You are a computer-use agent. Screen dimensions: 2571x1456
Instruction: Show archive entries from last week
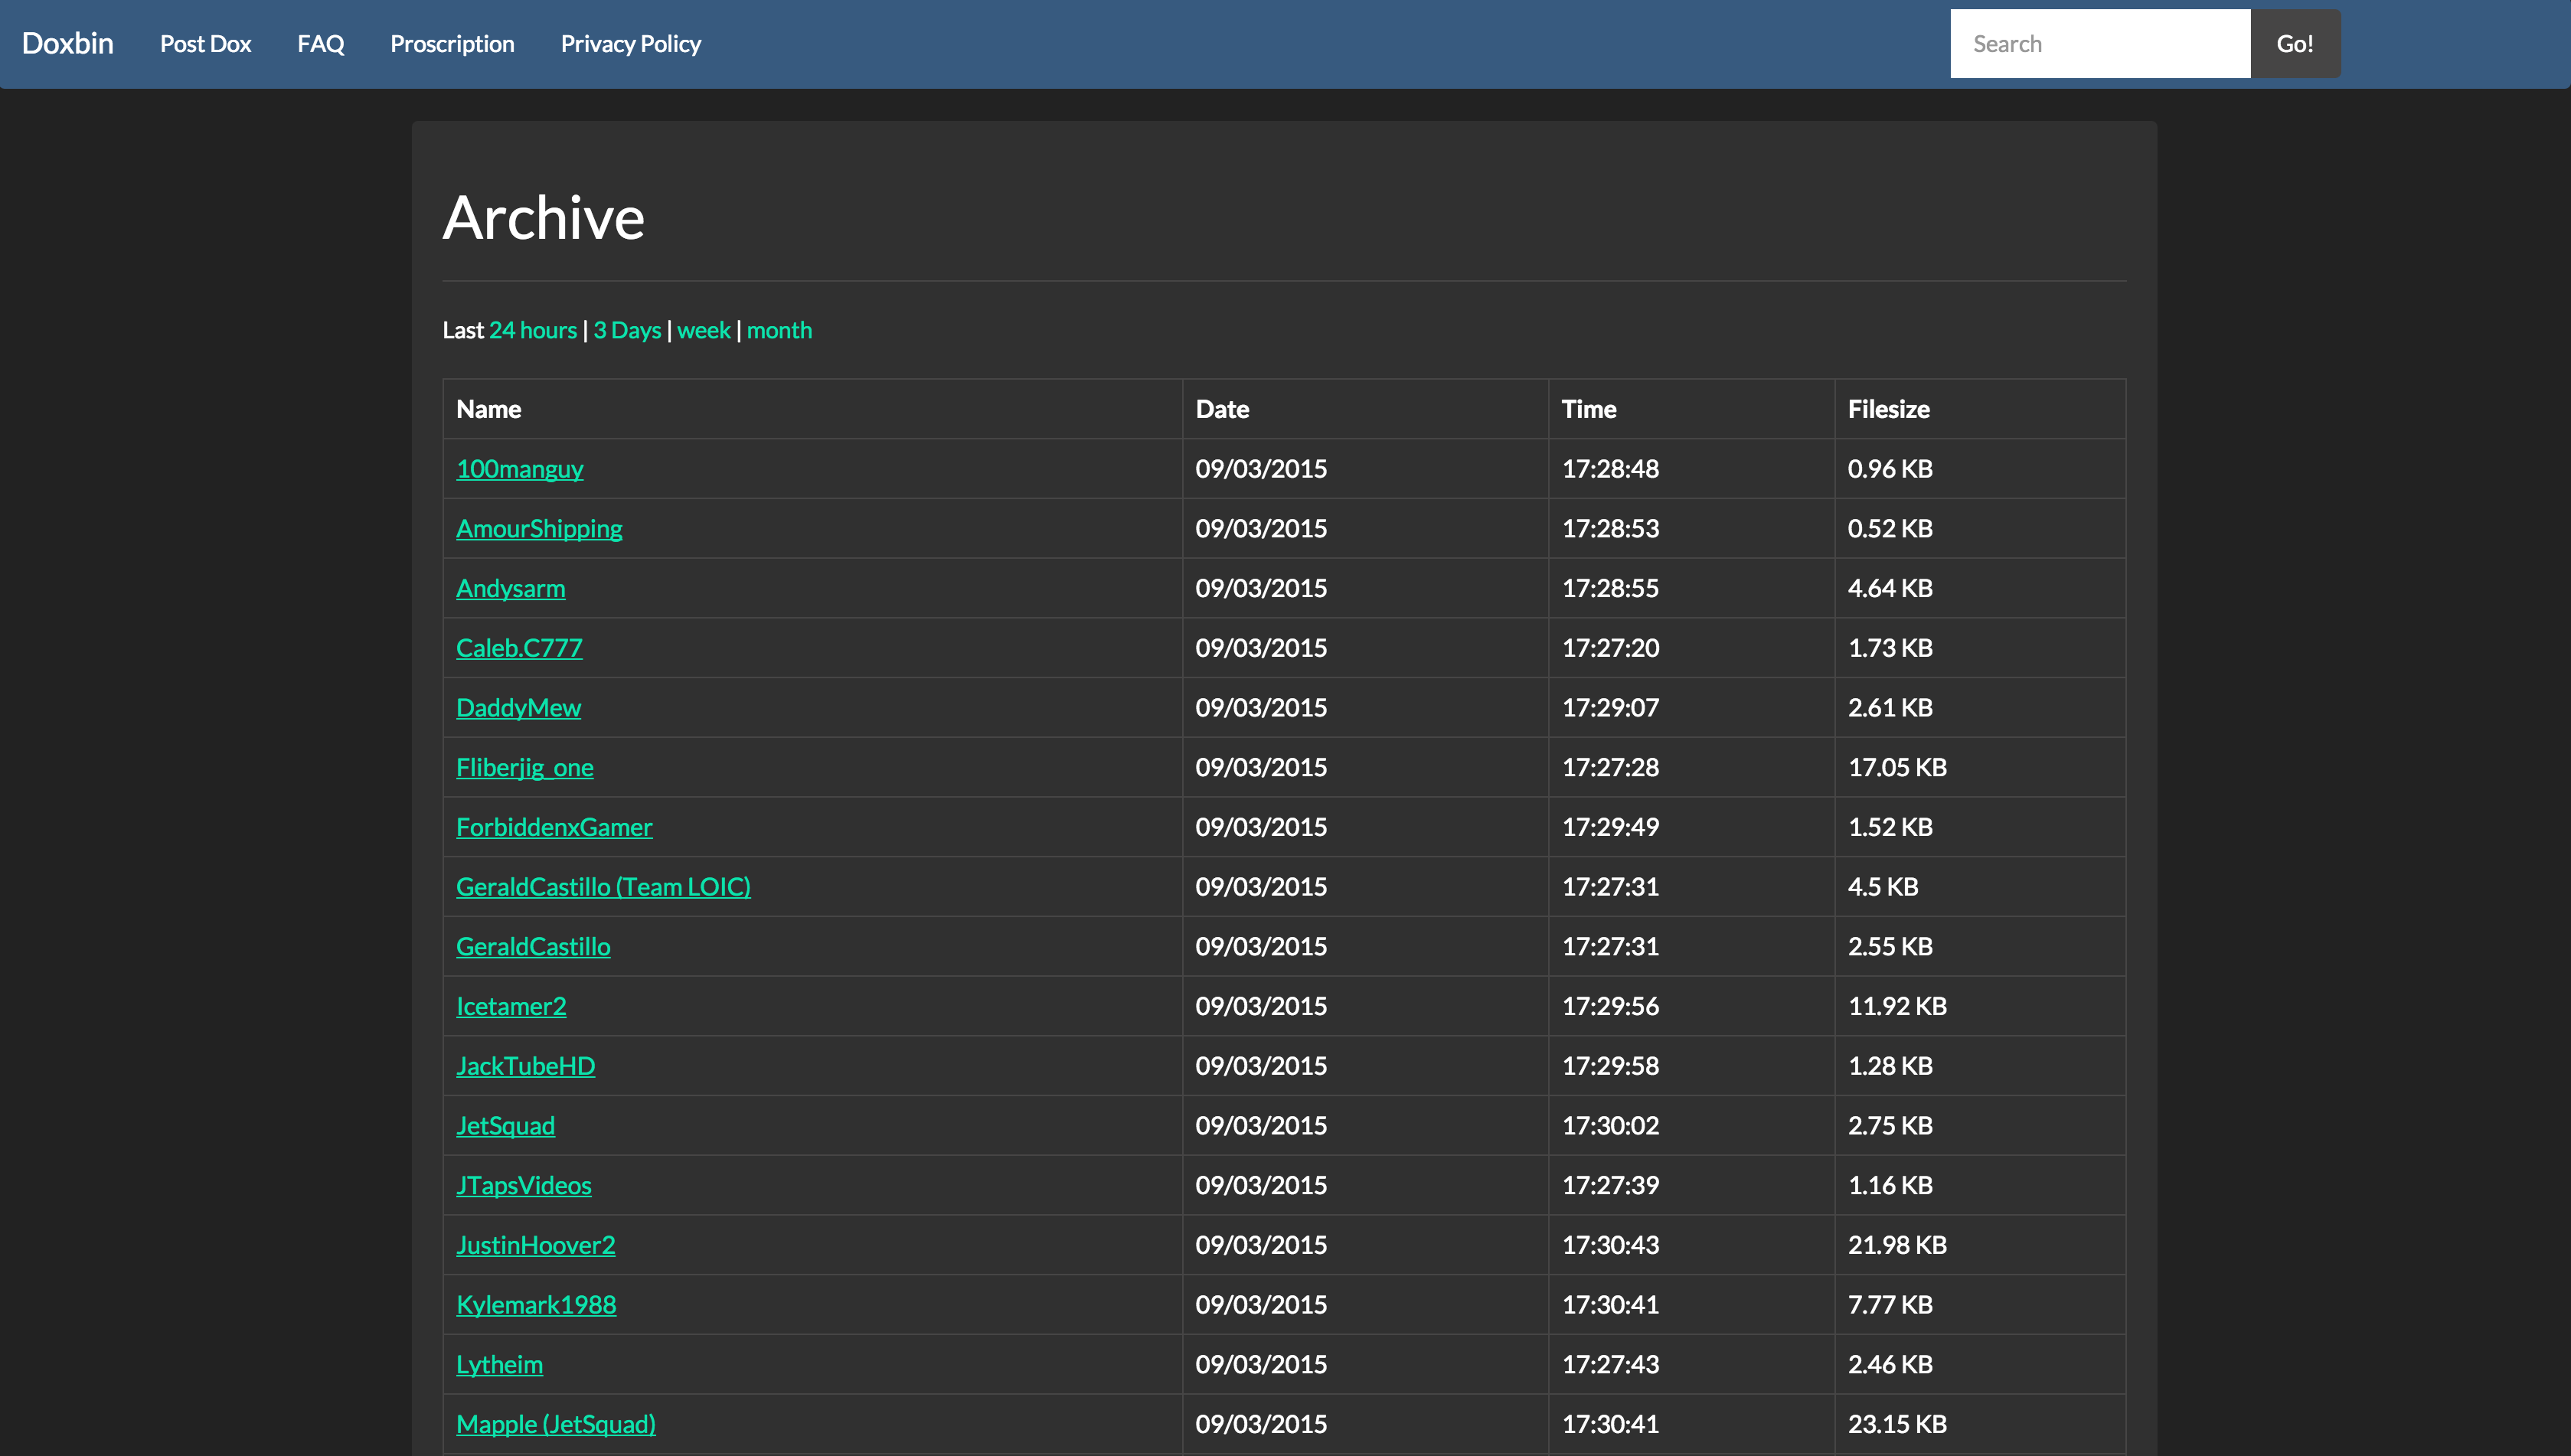(703, 330)
